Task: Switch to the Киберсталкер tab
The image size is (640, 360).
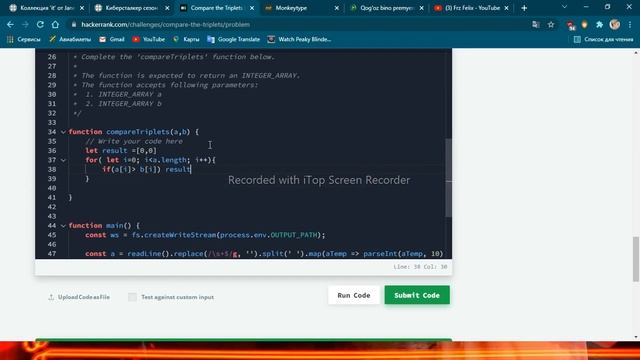Action: click(x=132, y=8)
